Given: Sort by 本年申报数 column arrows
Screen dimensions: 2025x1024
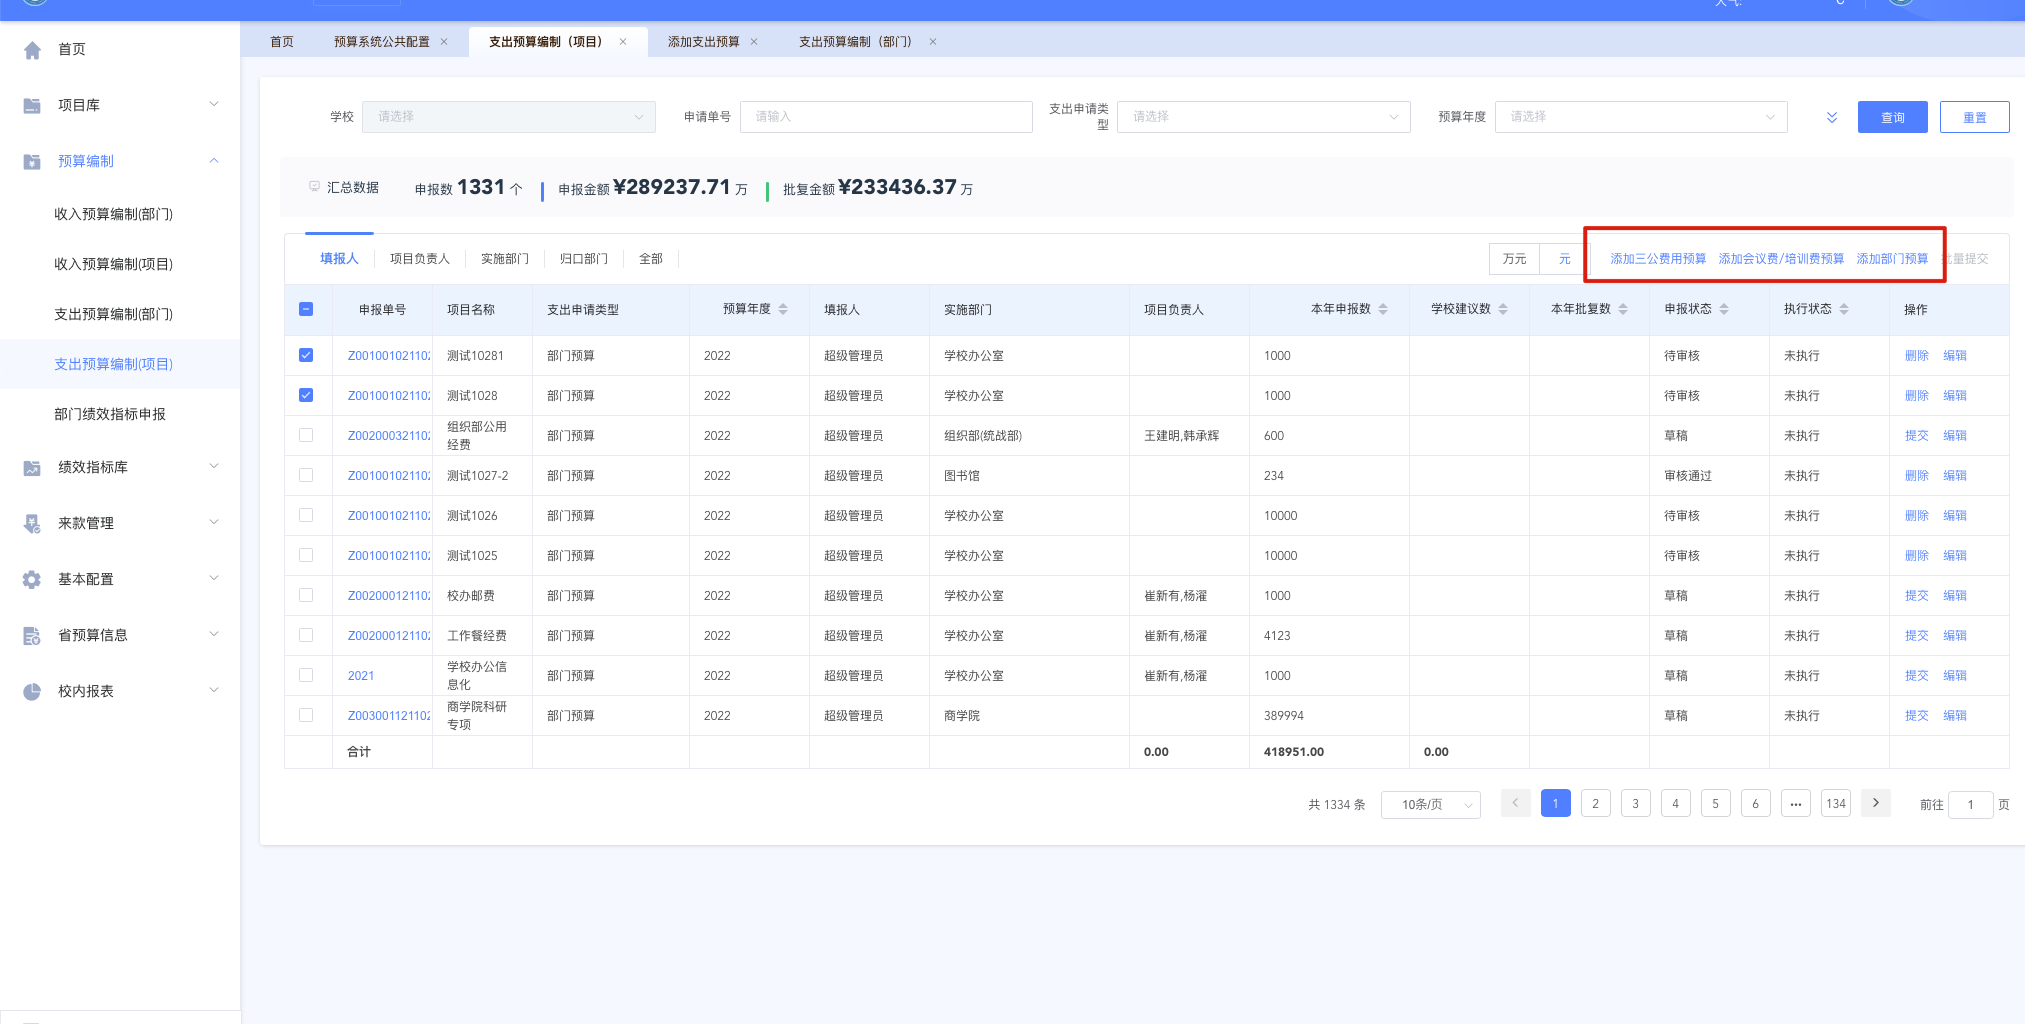Looking at the screenshot, I should pyautogui.click(x=1383, y=310).
